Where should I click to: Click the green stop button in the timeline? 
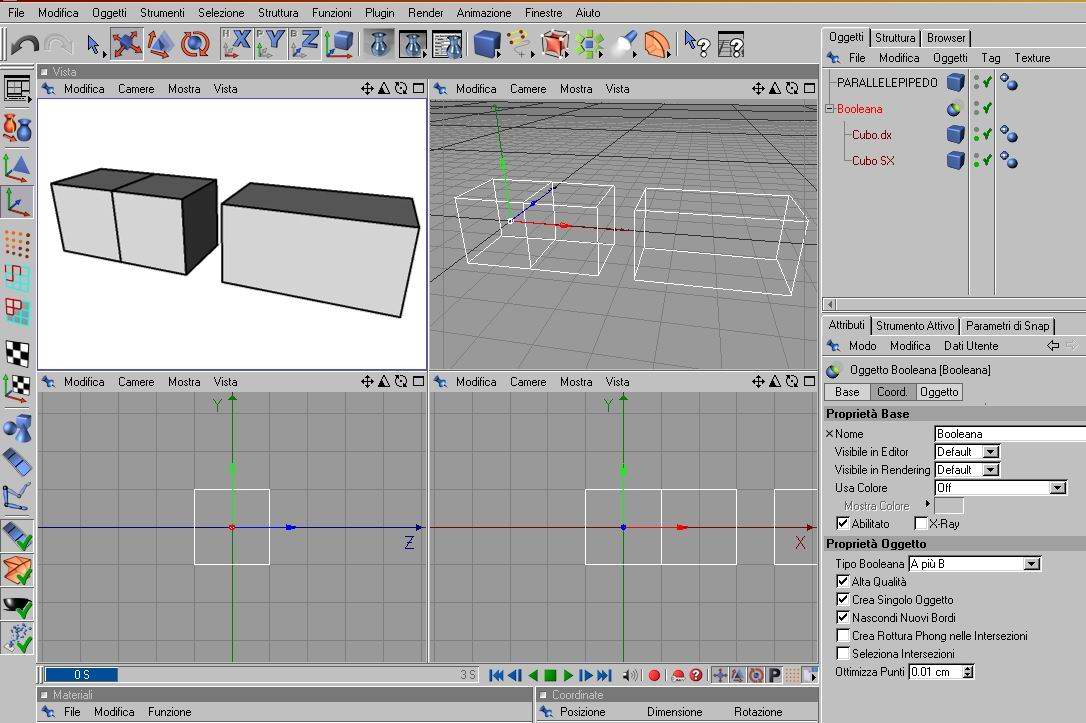[x=551, y=675]
